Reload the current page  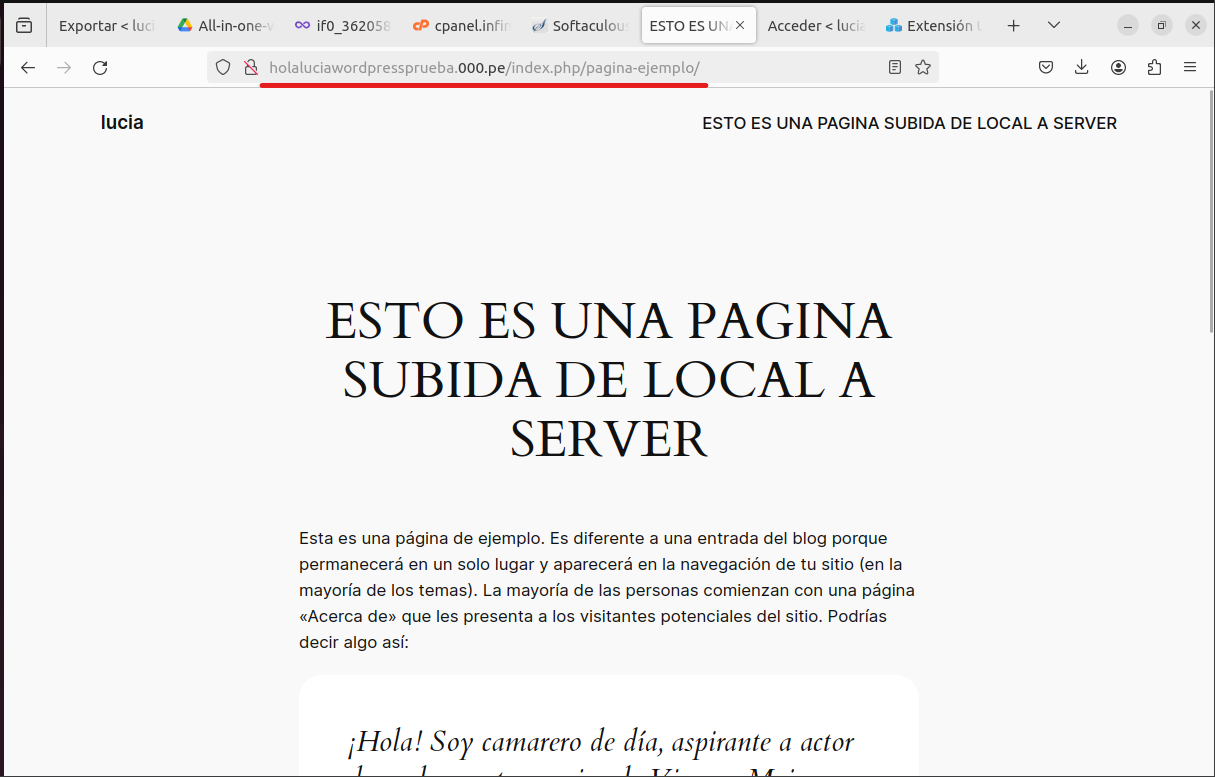[100, 67]
